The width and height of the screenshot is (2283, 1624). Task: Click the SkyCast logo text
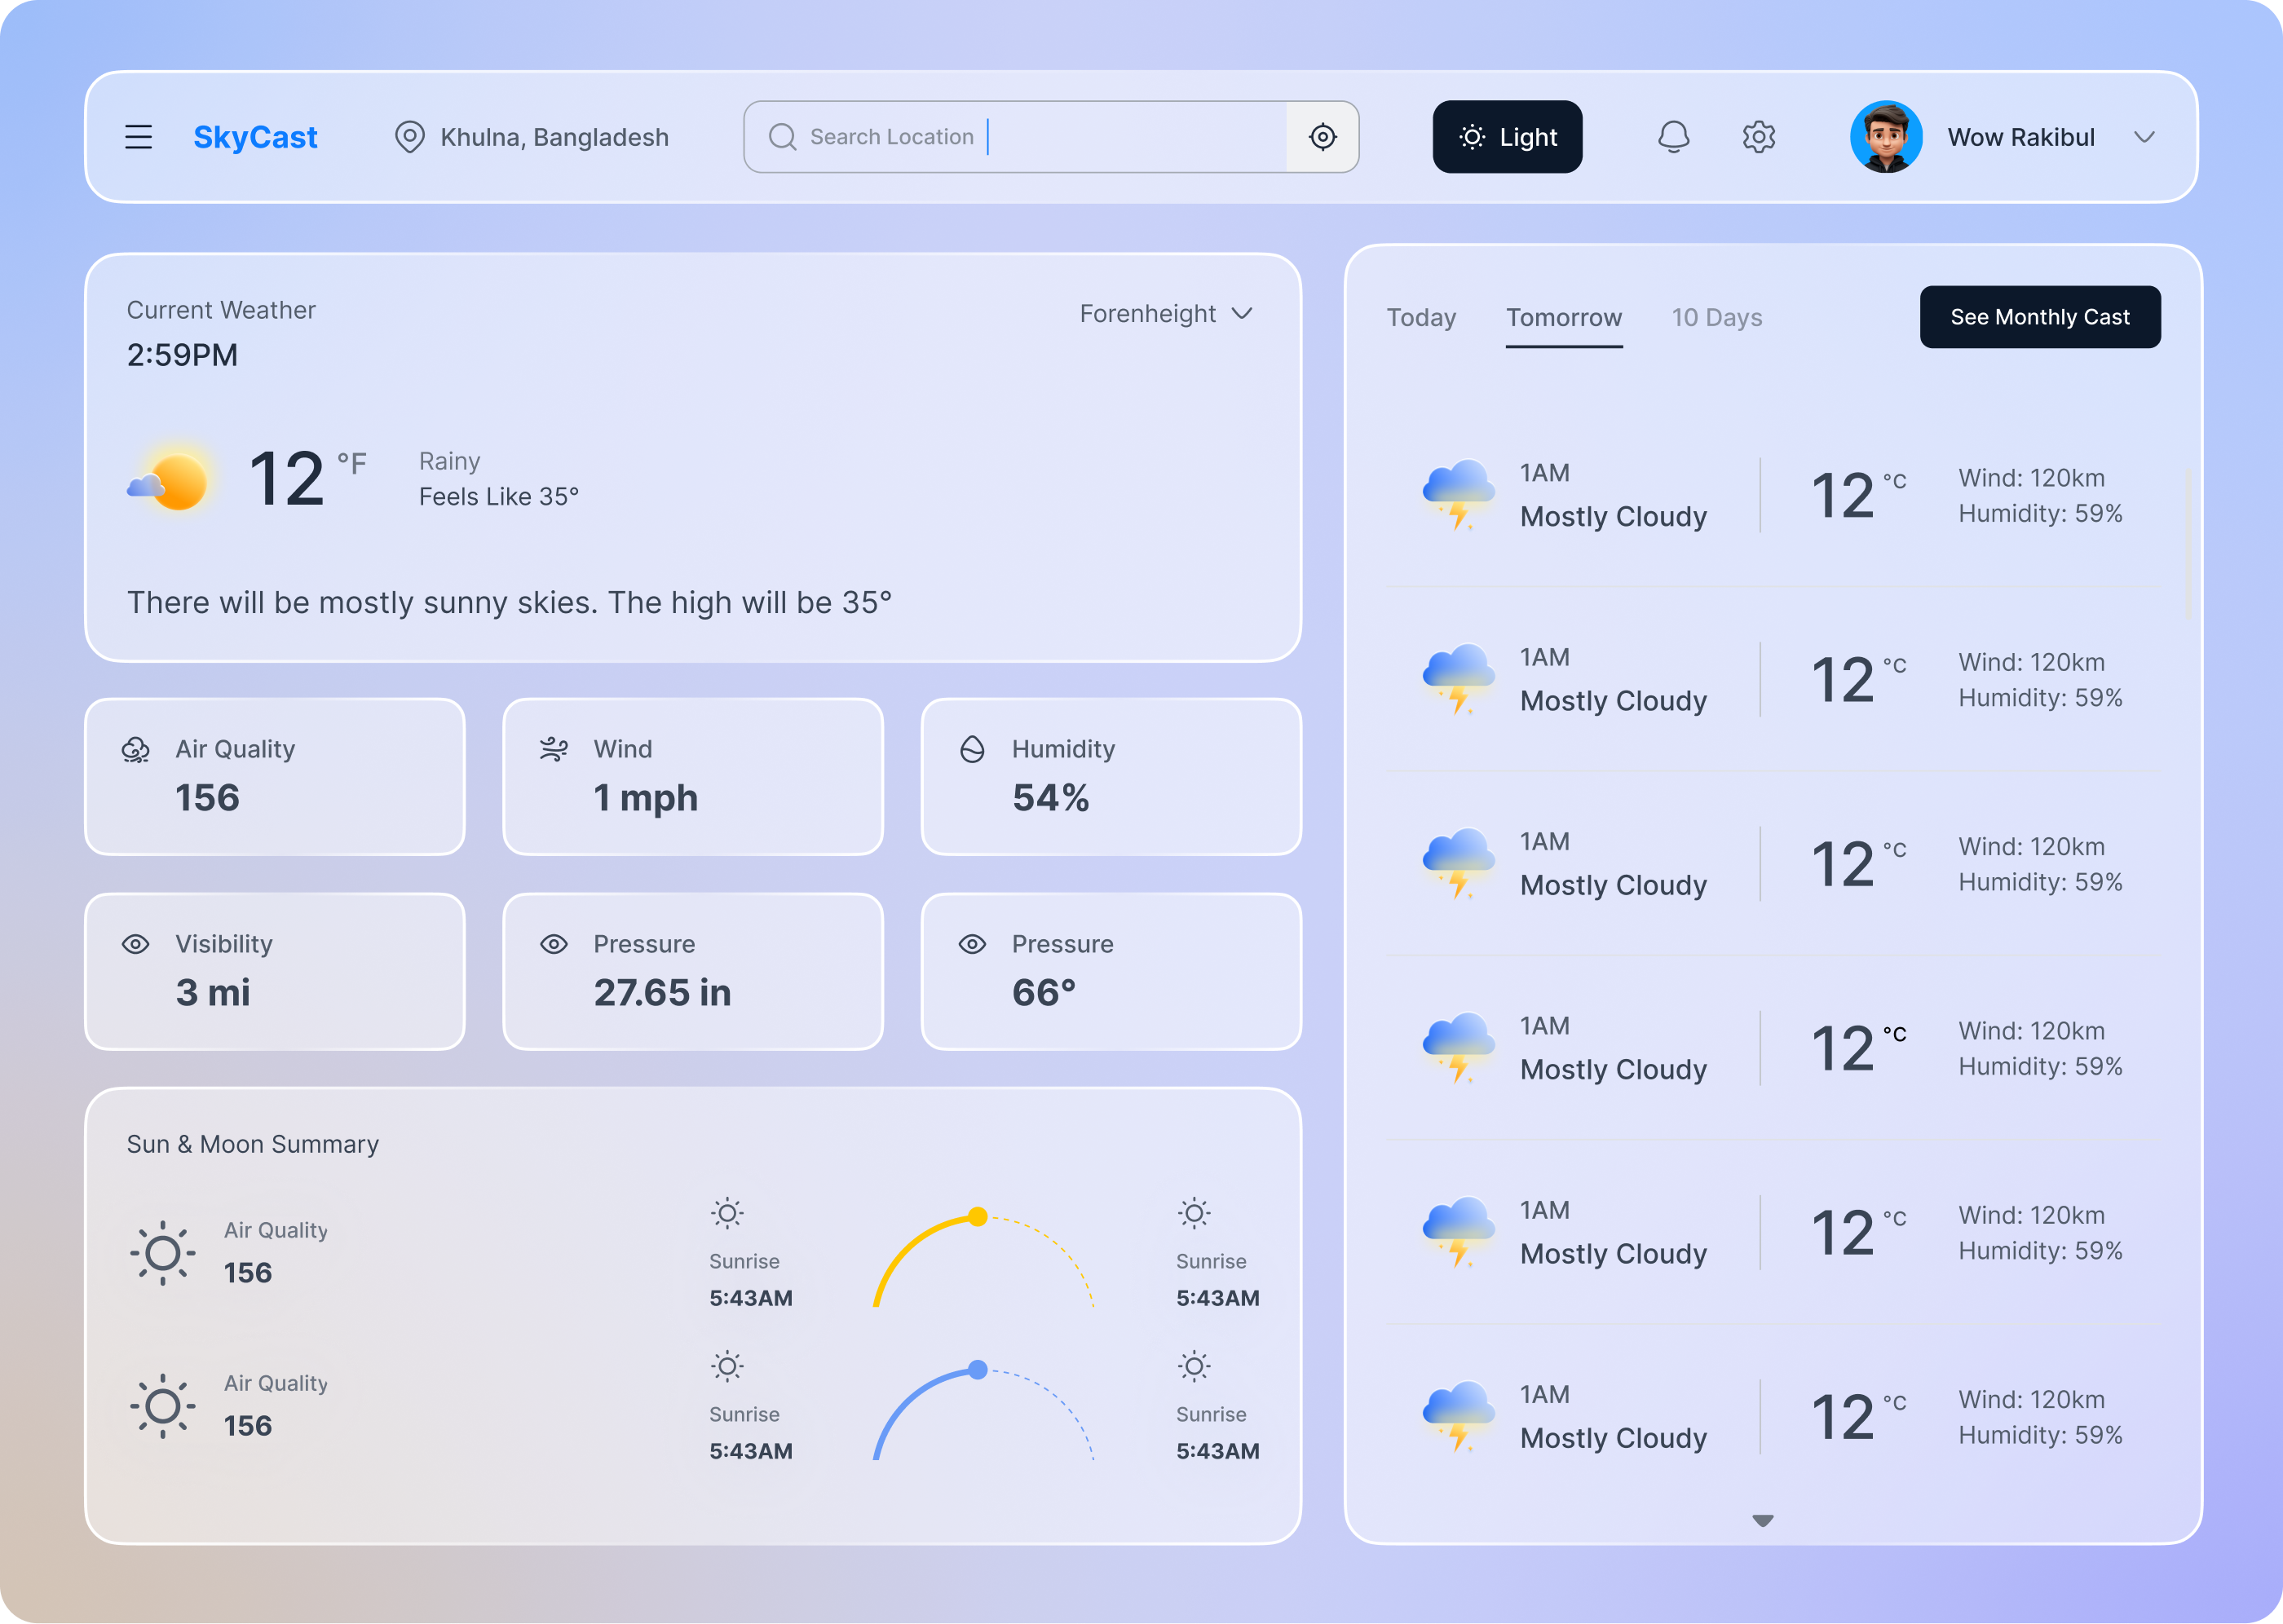point(255,137)
